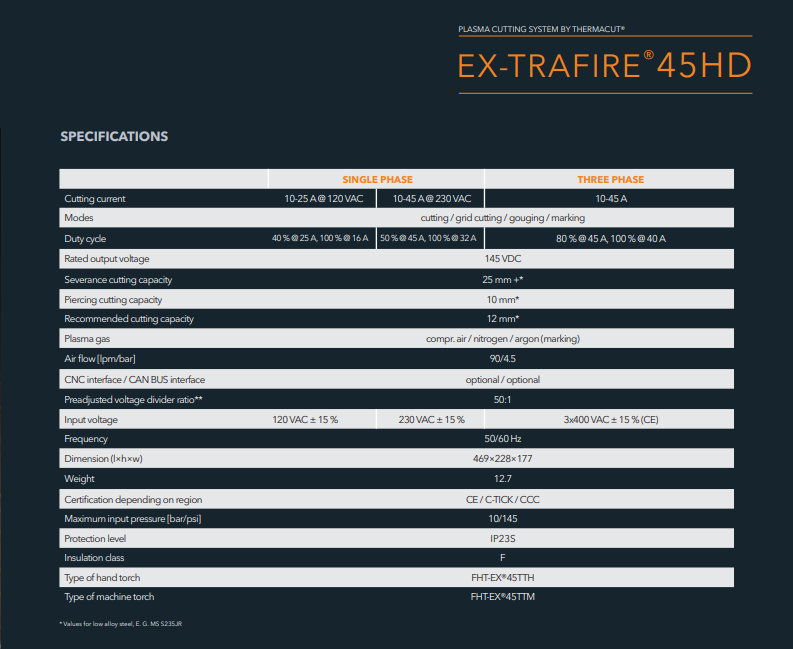Click the 'Severance cutting capacity' label
Viewport: 793px width, 649px height.
click(118, 280)
